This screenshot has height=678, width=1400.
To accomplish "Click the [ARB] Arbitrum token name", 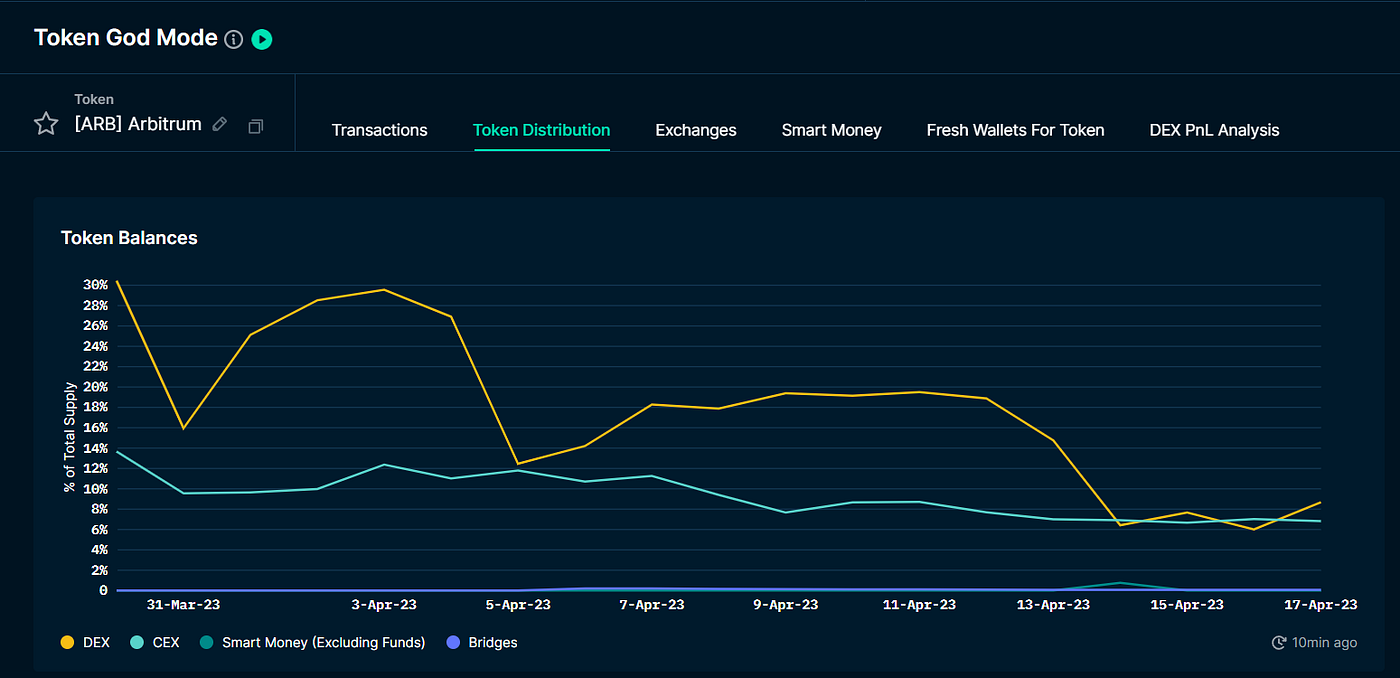I will point(138,124).
